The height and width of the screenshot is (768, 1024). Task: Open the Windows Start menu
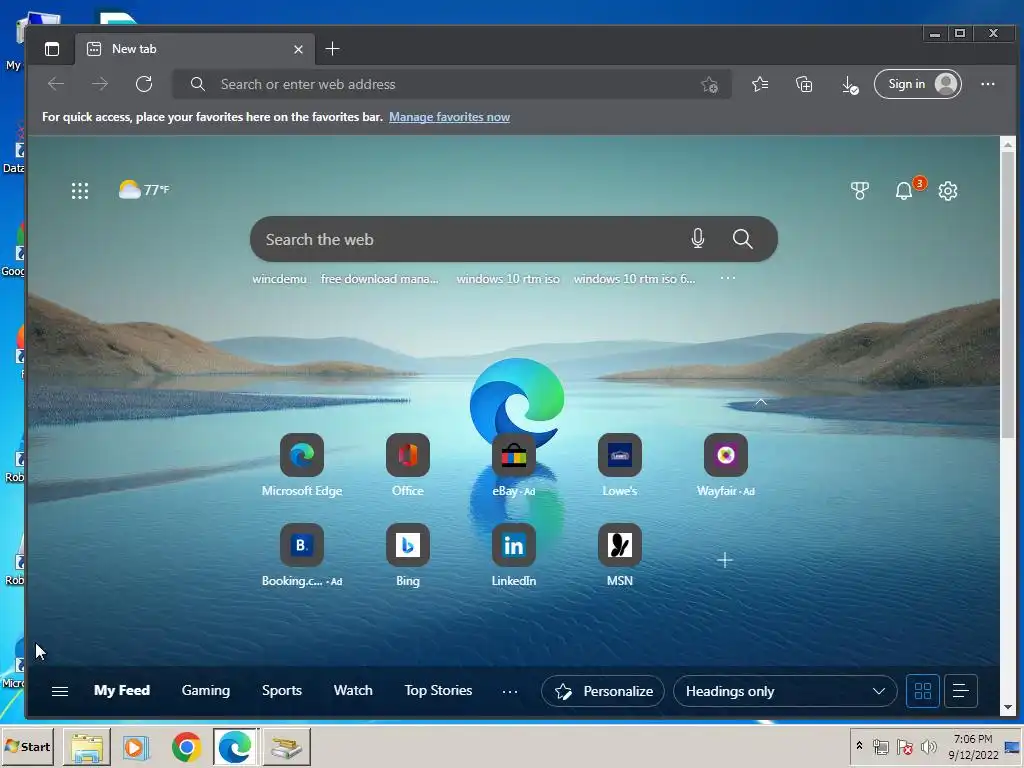[x=27, y=746]
